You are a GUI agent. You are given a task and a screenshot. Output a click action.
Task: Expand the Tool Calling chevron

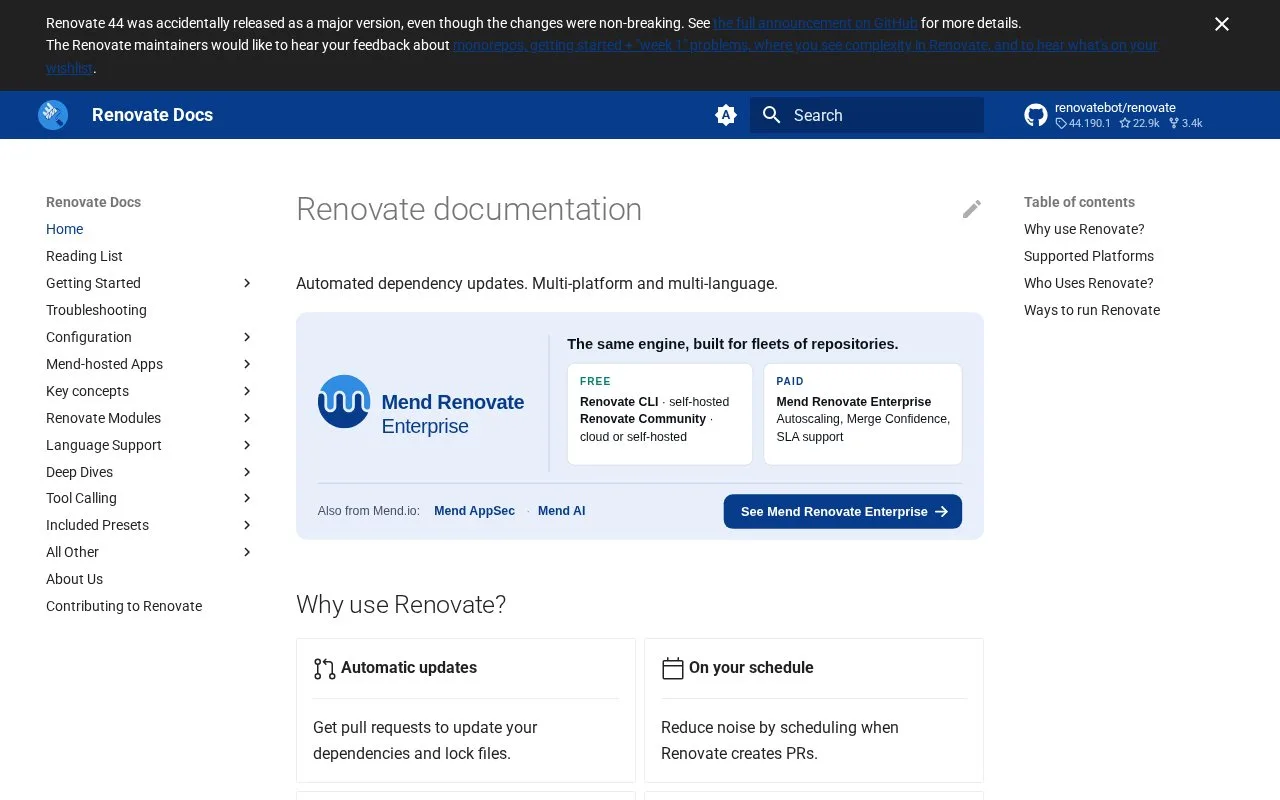(247, 498)
